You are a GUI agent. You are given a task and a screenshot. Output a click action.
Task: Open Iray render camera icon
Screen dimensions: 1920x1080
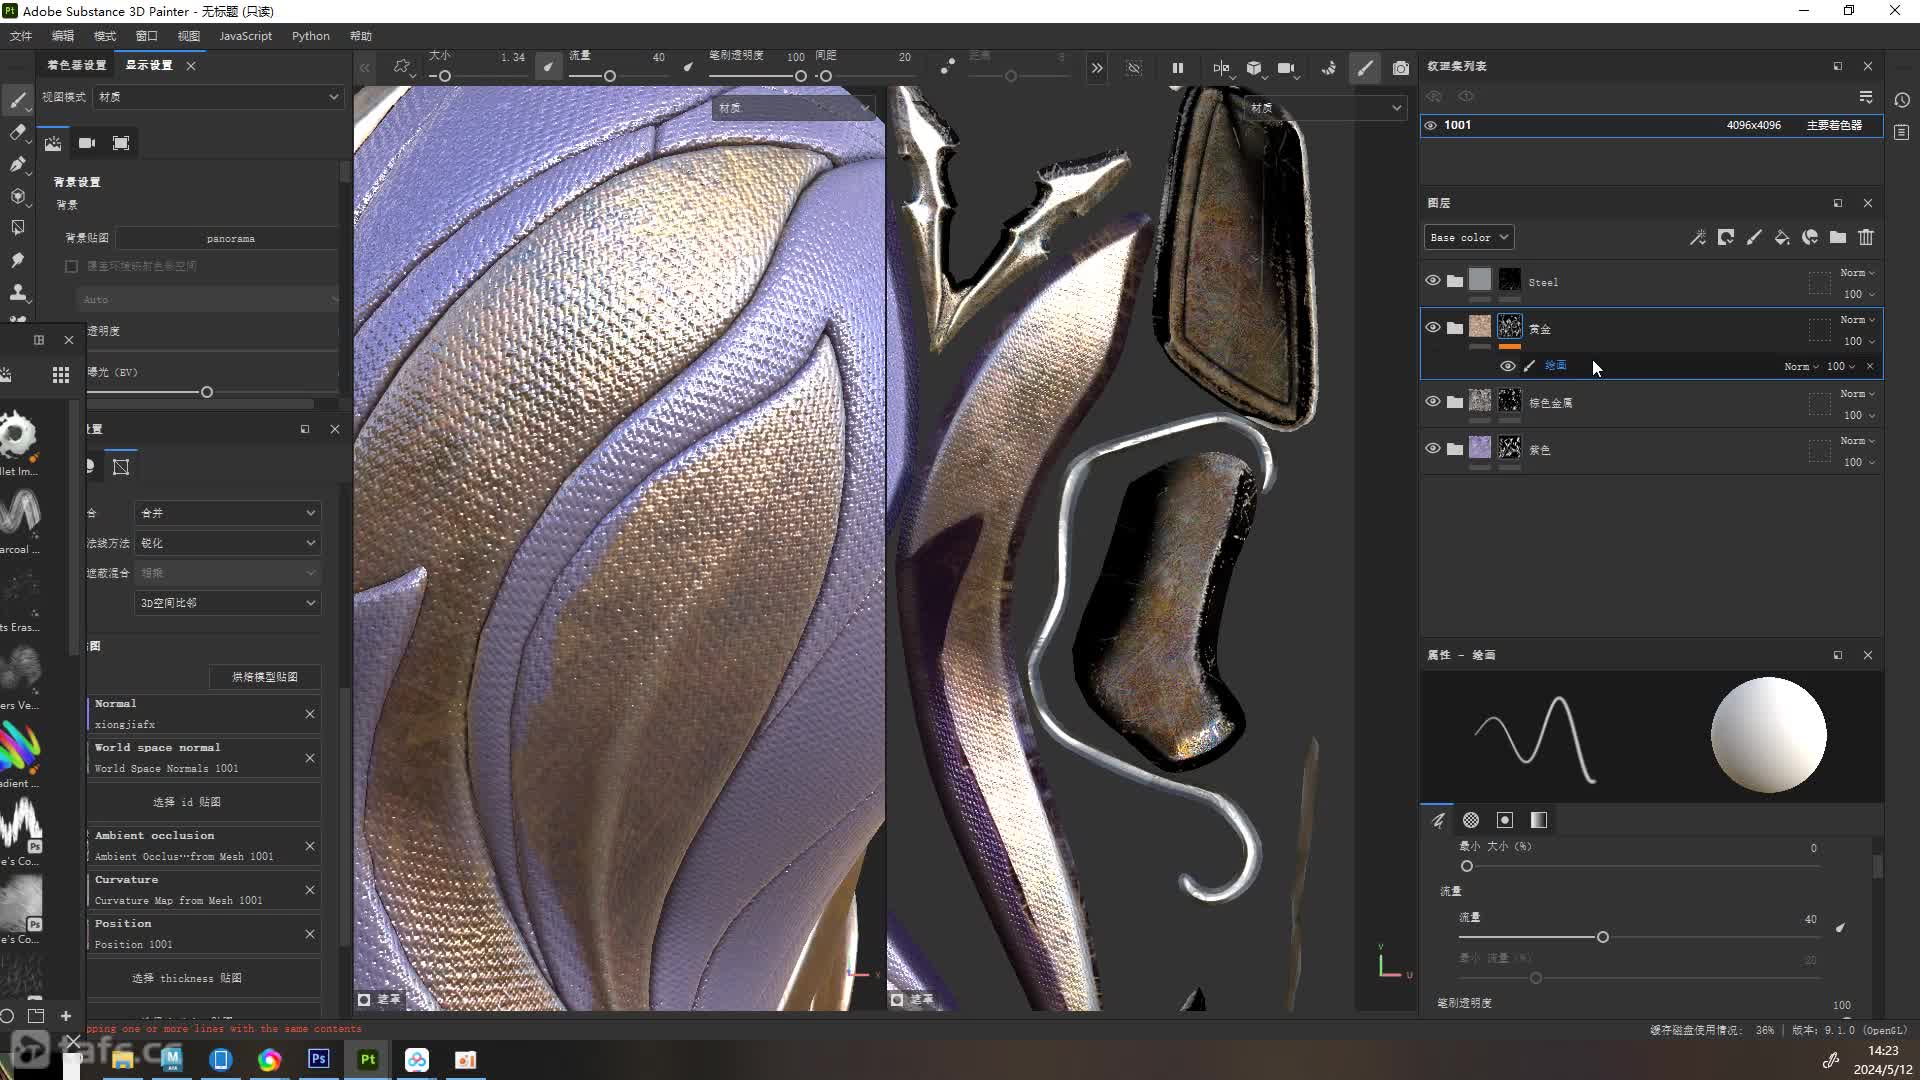tap(1401, 68)
